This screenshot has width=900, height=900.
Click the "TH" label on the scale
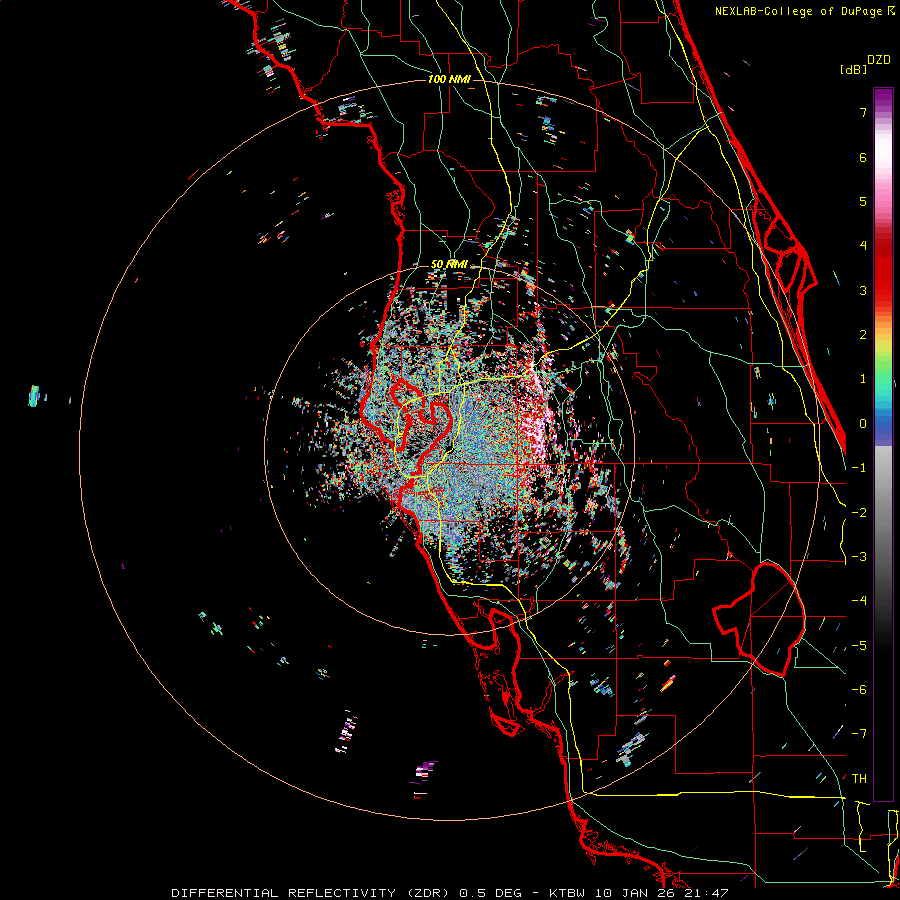(859, 779)
